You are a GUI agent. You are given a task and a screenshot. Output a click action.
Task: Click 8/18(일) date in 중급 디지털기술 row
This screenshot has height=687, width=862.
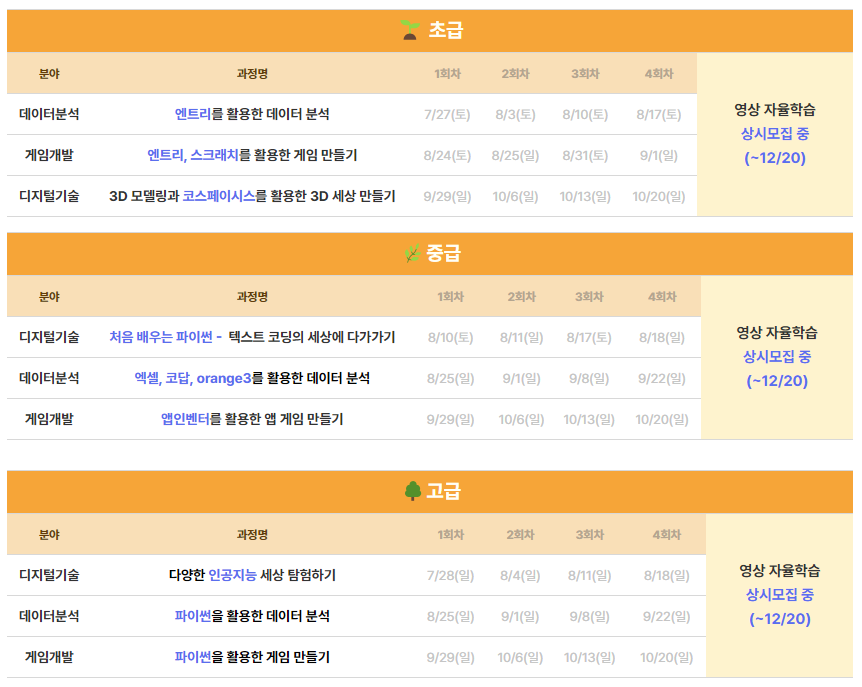662,338
